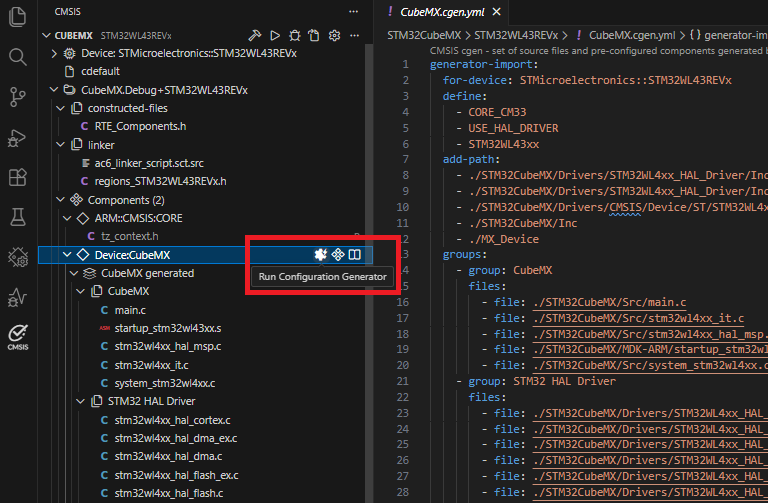Follow the ./STM32CubeMX/Src/stm32wl4xx_it.c link

[x=639, y=318]
